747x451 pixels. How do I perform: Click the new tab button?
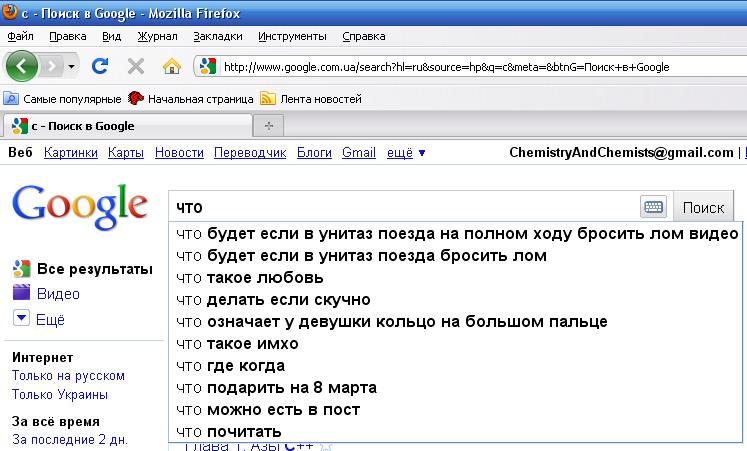click(x=268, y=126)
